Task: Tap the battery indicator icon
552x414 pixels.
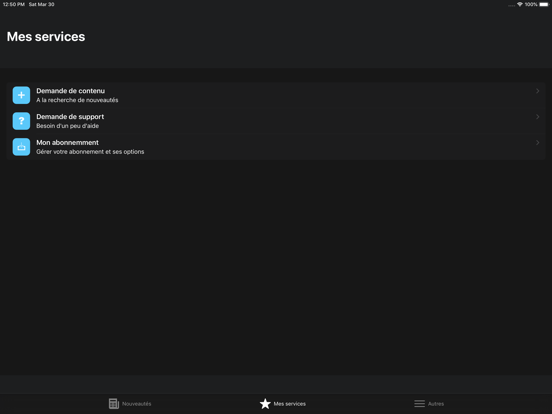Action: coord(544,4)
